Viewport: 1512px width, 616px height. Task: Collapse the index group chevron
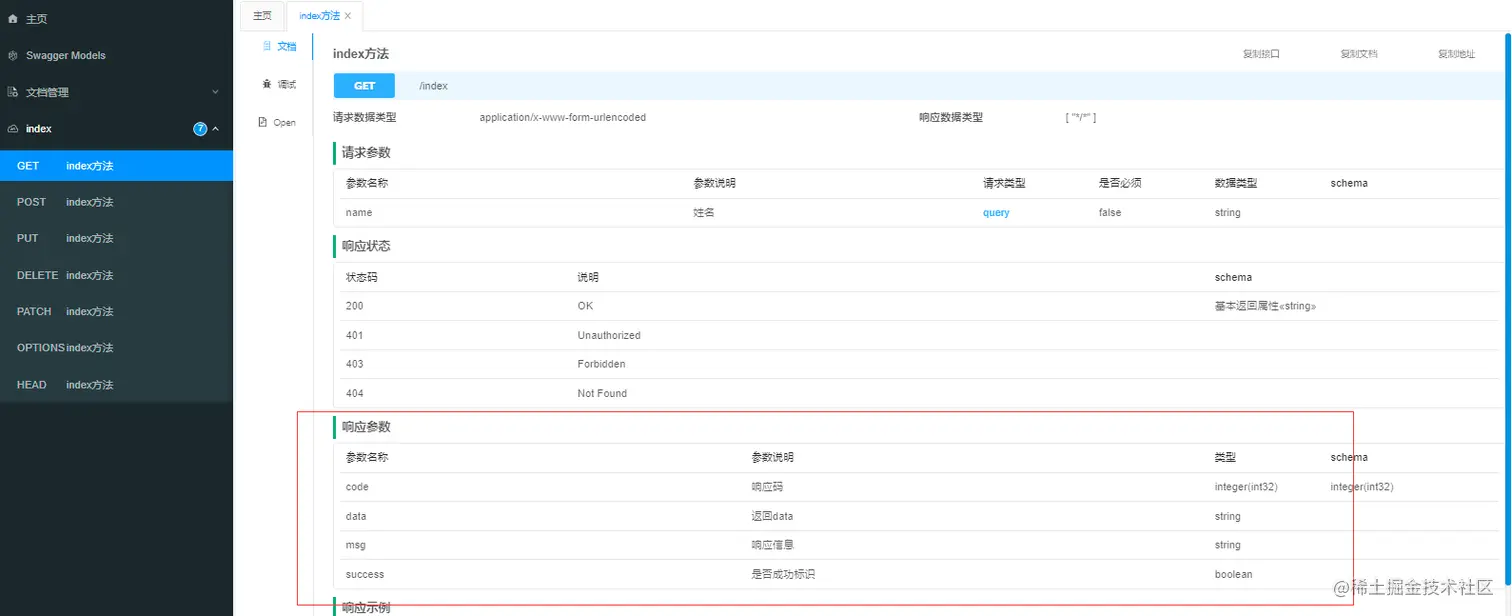(215, 129)
